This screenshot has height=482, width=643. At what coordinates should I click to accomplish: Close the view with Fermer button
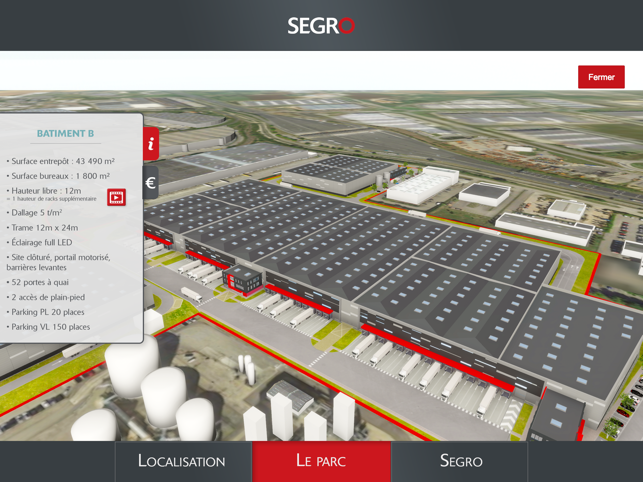[601, 77]
